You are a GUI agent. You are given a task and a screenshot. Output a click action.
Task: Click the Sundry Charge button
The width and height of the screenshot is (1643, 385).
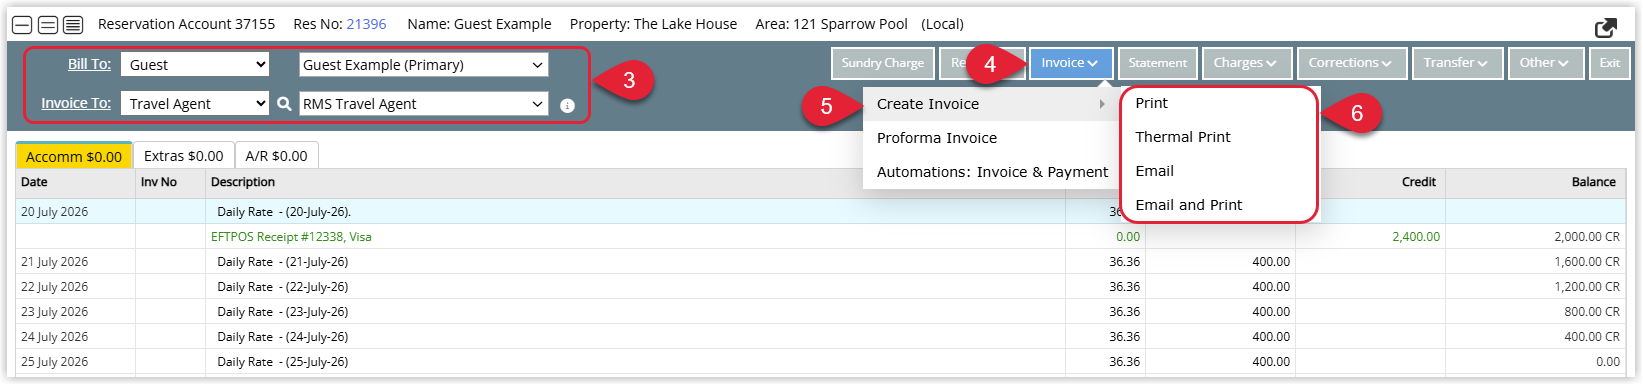(x=883, y=63)
